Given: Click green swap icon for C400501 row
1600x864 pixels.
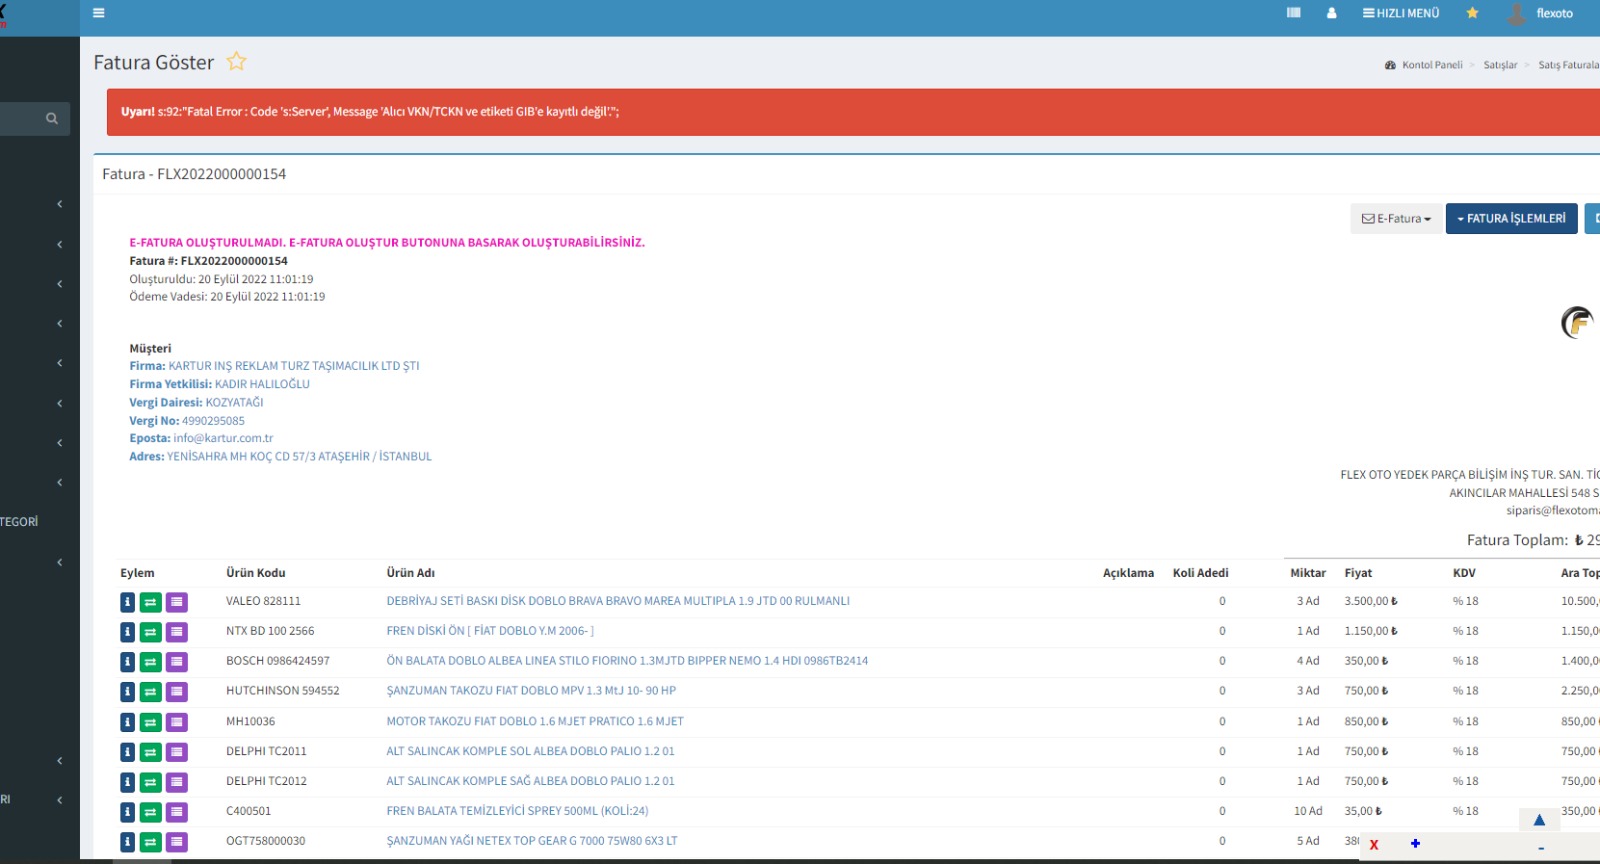Looking at the screenshot, I should coord(150,812).
